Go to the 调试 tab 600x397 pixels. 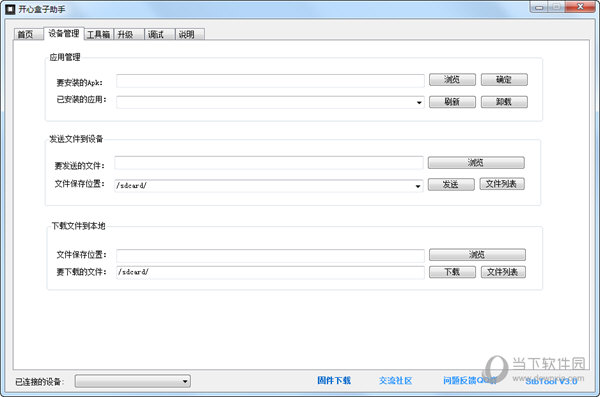coord(159,34)
